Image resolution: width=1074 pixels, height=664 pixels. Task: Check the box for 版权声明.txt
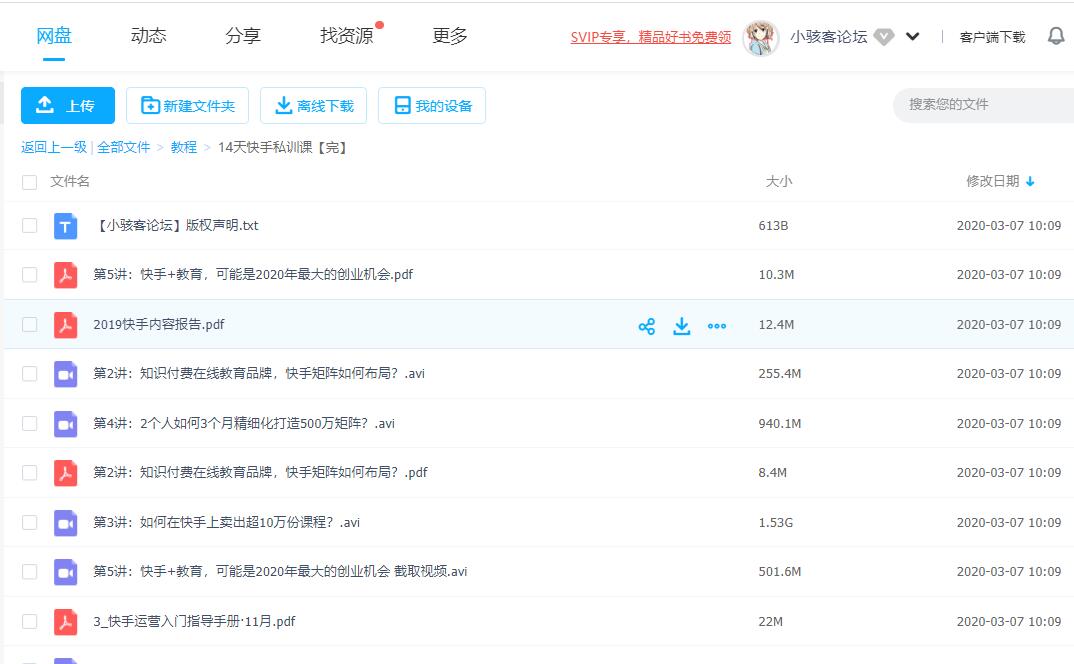point(29,225)
